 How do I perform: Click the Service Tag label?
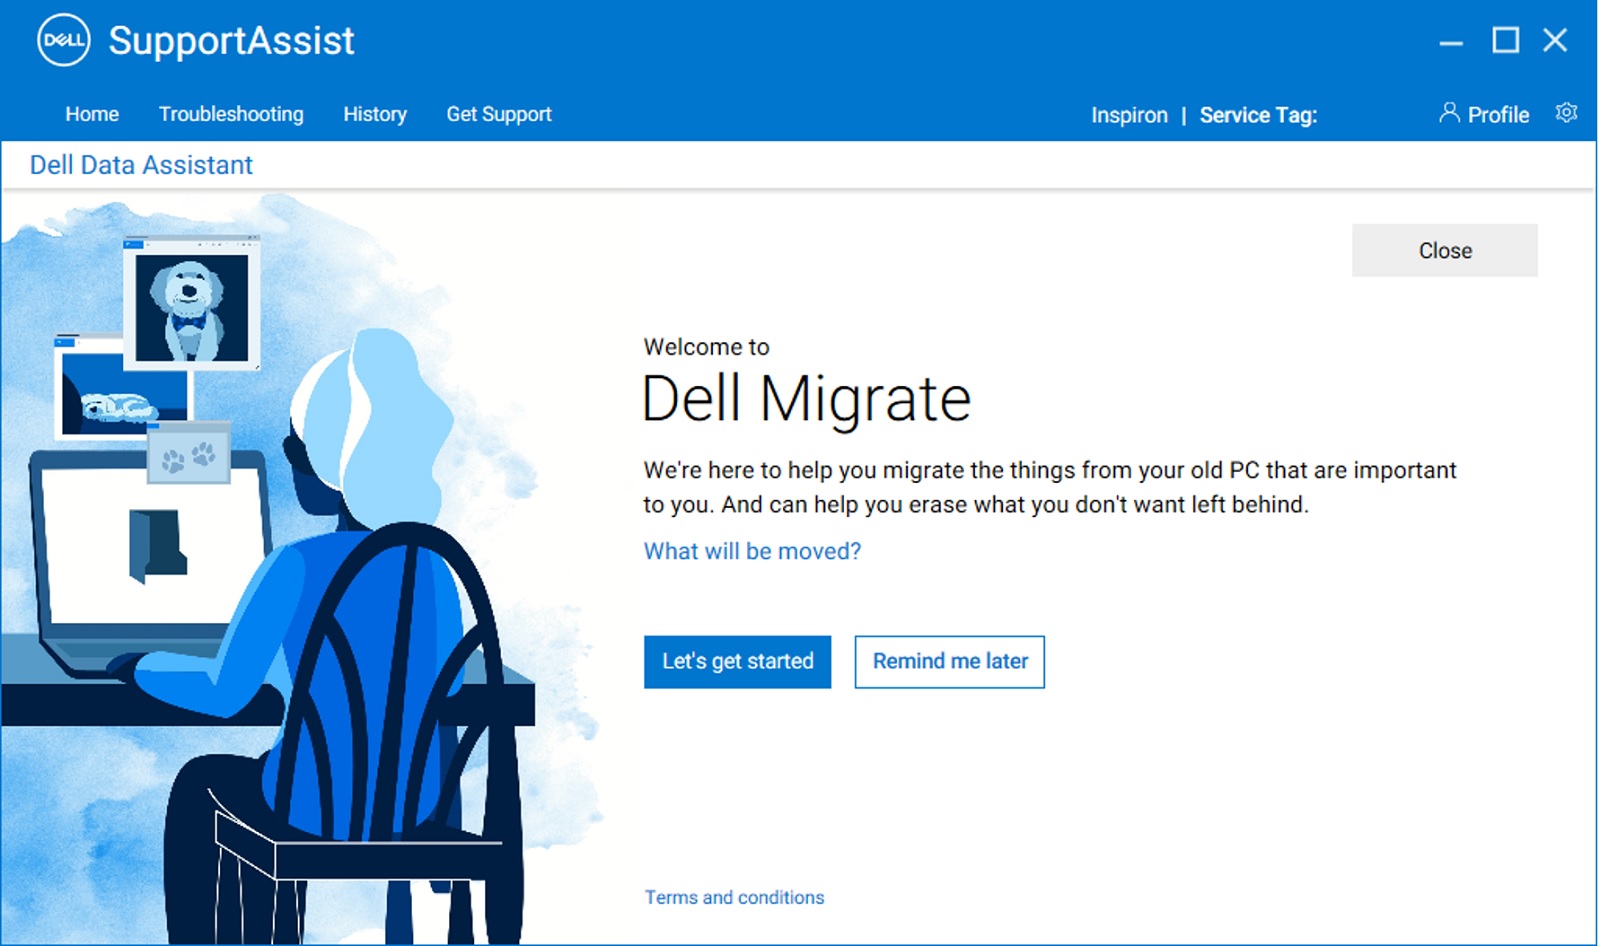pos(1257,115)
